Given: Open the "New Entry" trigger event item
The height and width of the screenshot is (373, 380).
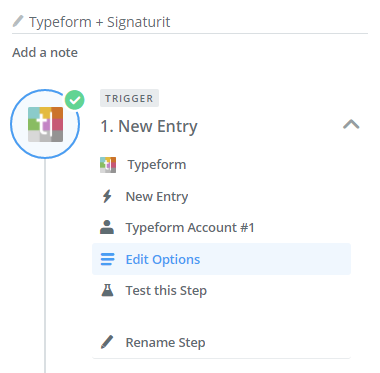Looking at the screenshot, I should 221,196.
